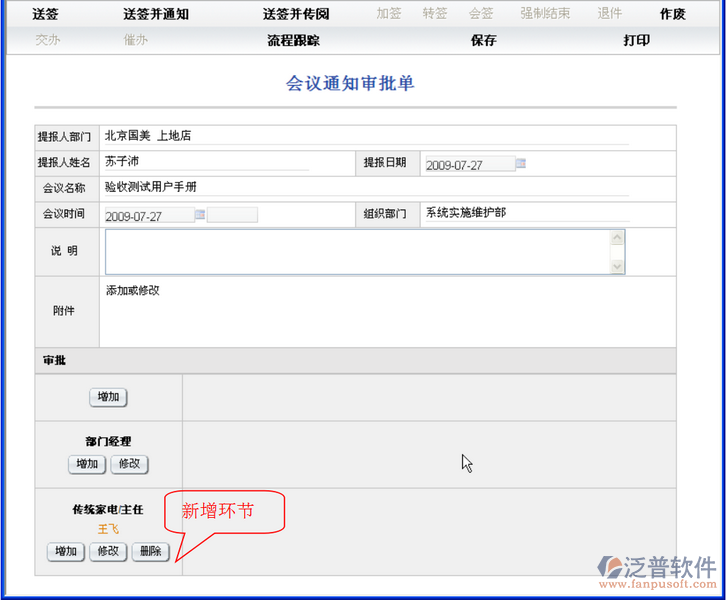
Task: Click into the 说明 text area
Action: pos(357,252)
